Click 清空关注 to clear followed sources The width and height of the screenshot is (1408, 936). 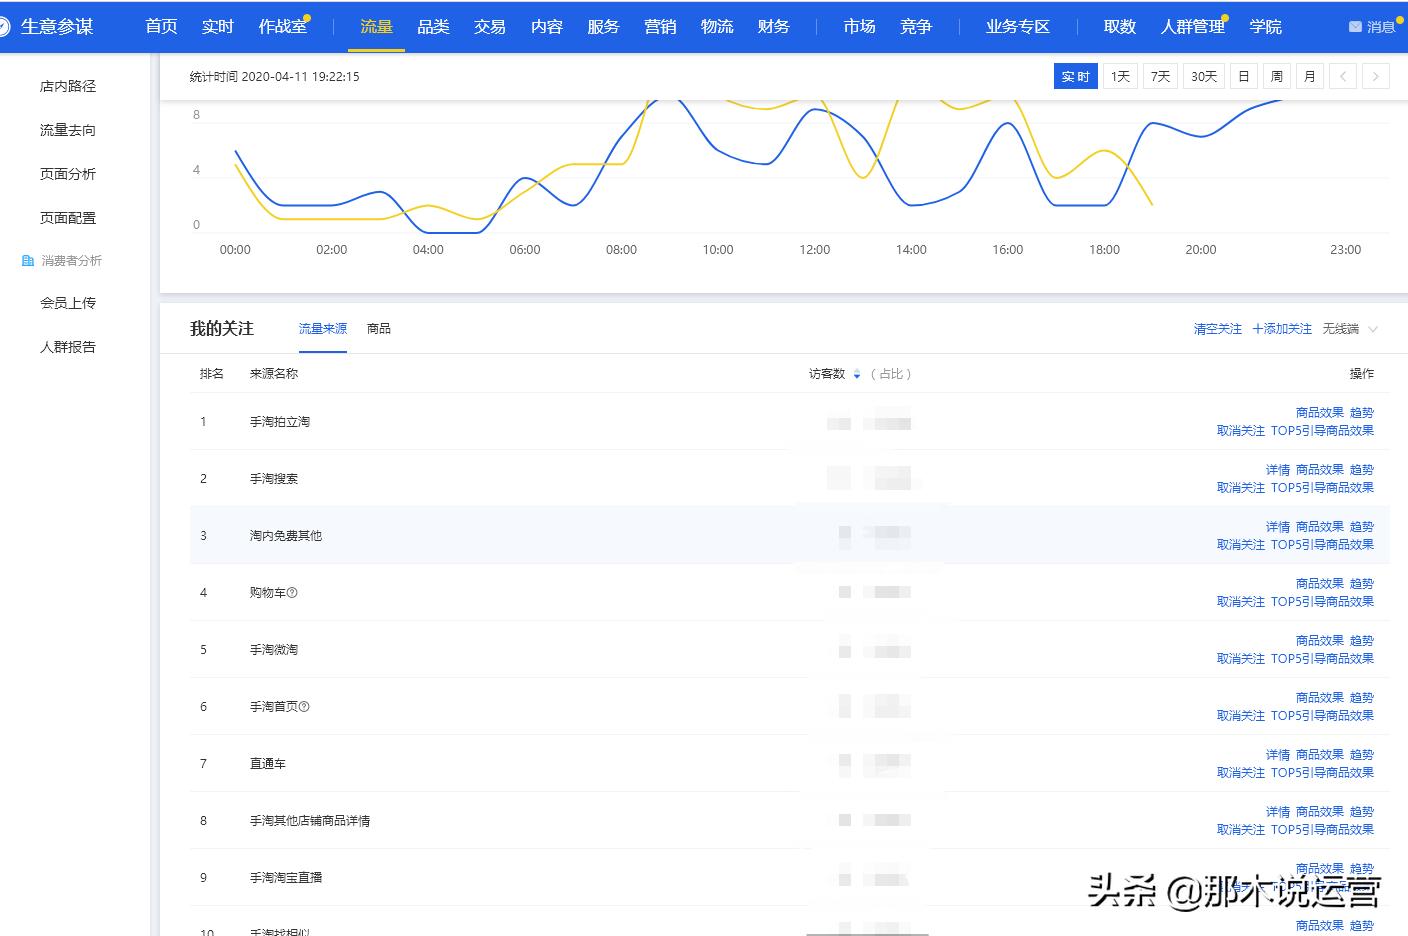(1216, 328)
